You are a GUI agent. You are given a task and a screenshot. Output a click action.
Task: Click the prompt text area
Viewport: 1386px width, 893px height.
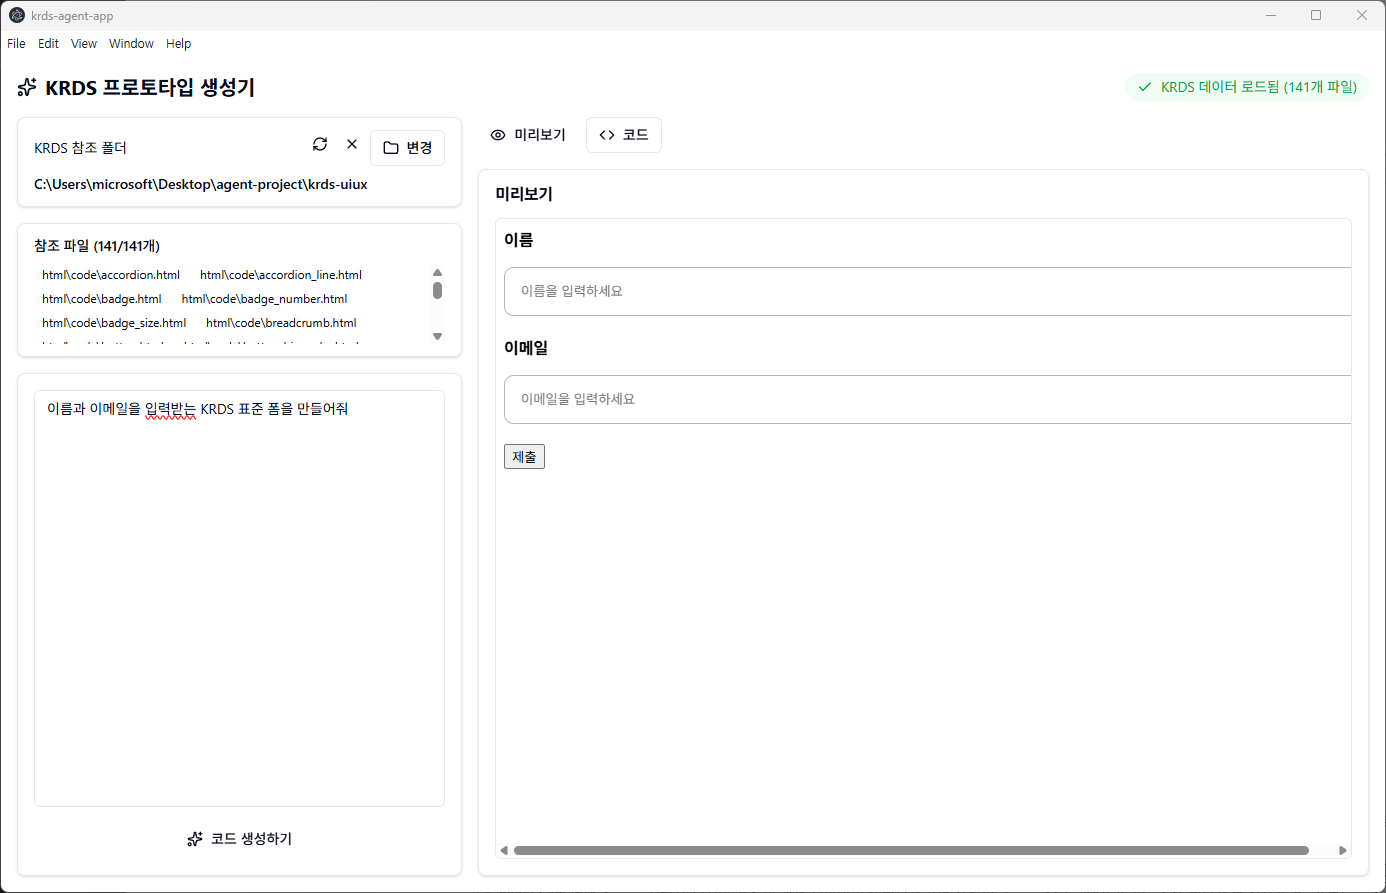tap(239, 598)
